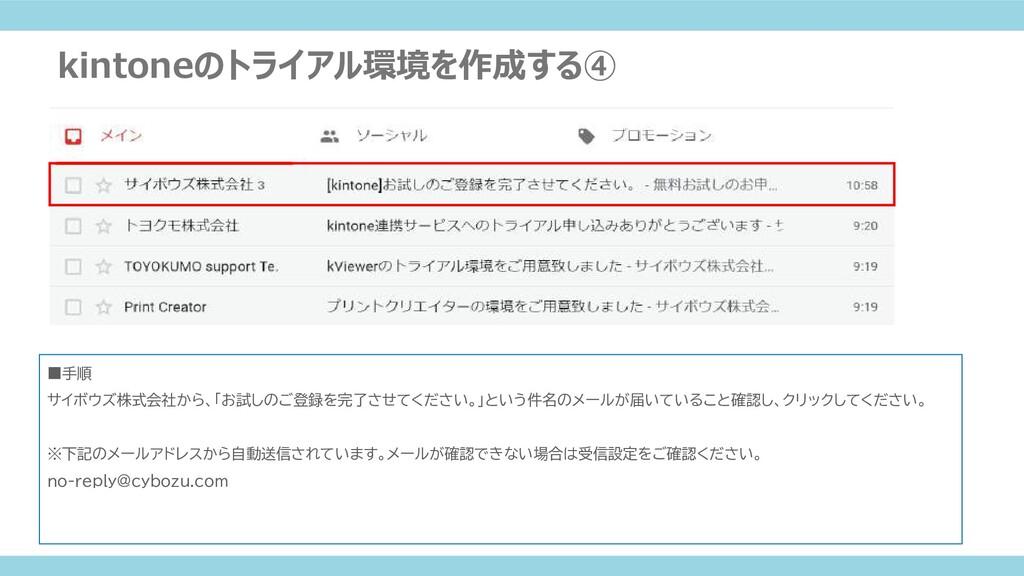1024x576 pixels.
Task: Click the 10:58 timestamp on first email
Action: point(862,185)
